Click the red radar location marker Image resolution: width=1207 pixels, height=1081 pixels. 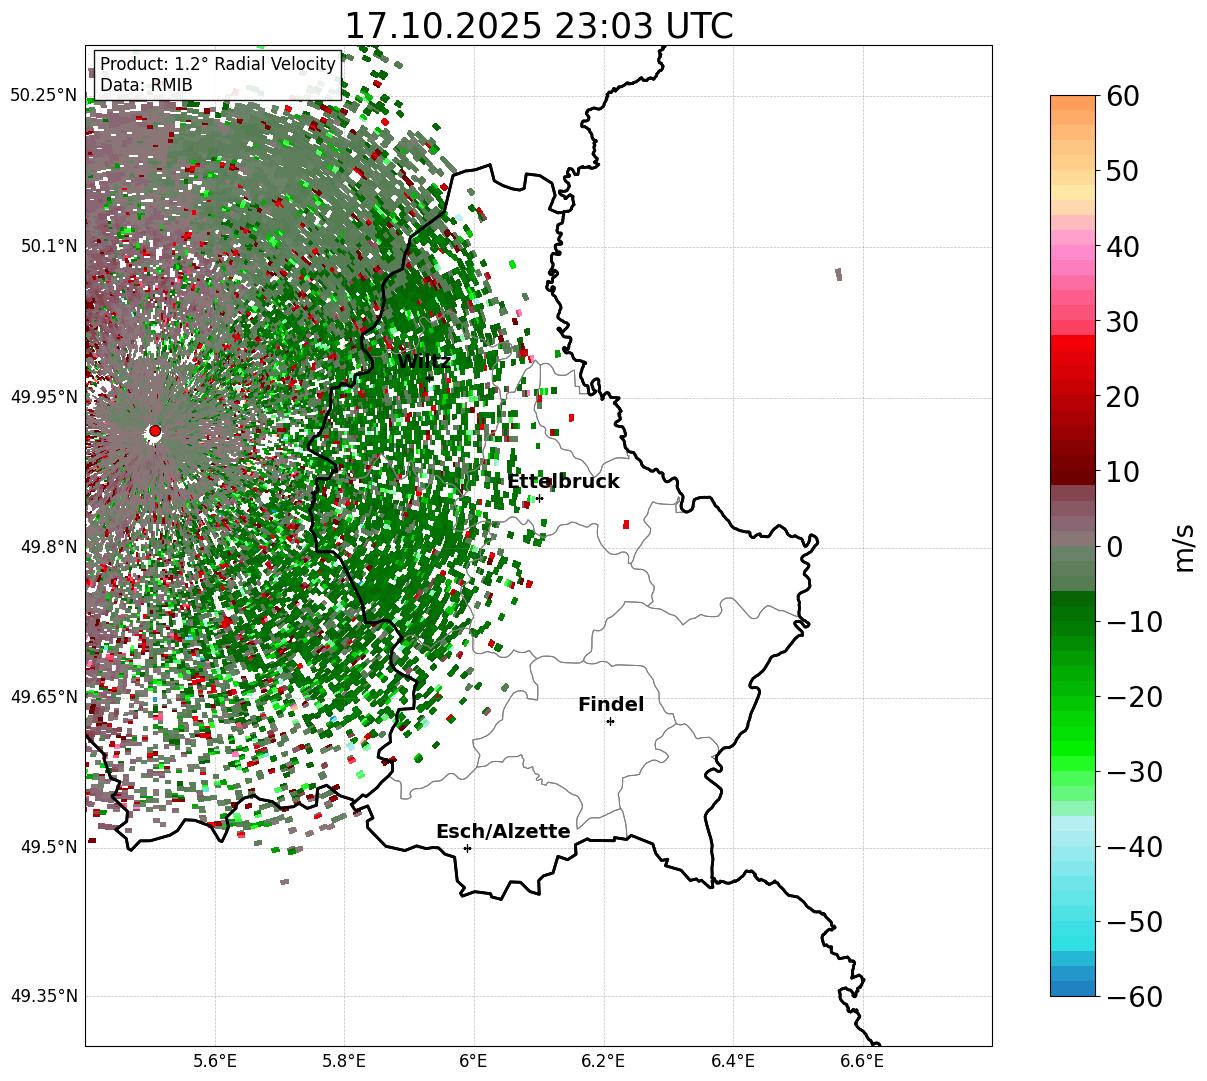154,431
